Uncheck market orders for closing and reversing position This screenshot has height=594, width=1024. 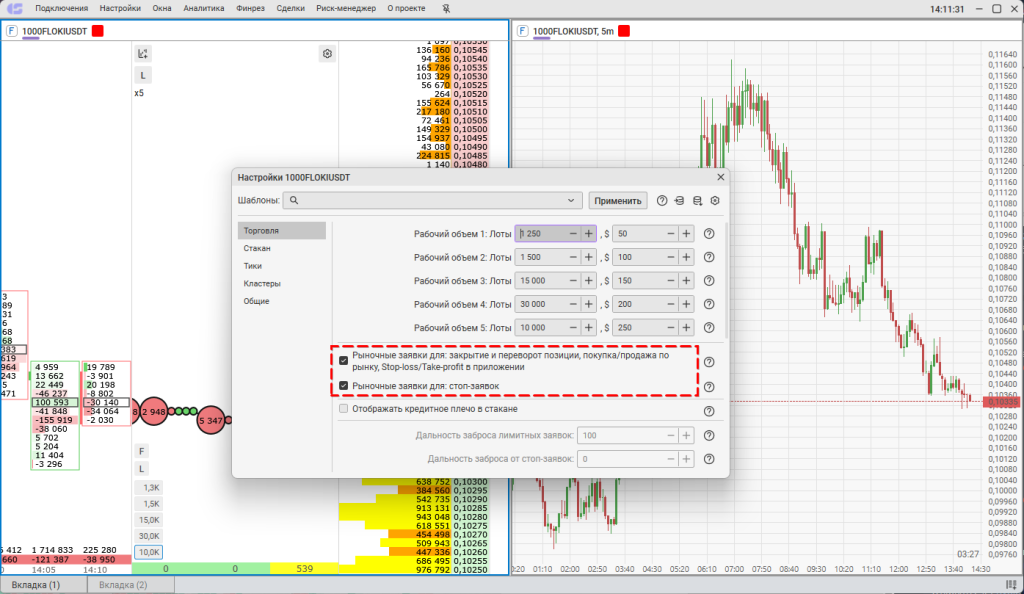point(344,361)
